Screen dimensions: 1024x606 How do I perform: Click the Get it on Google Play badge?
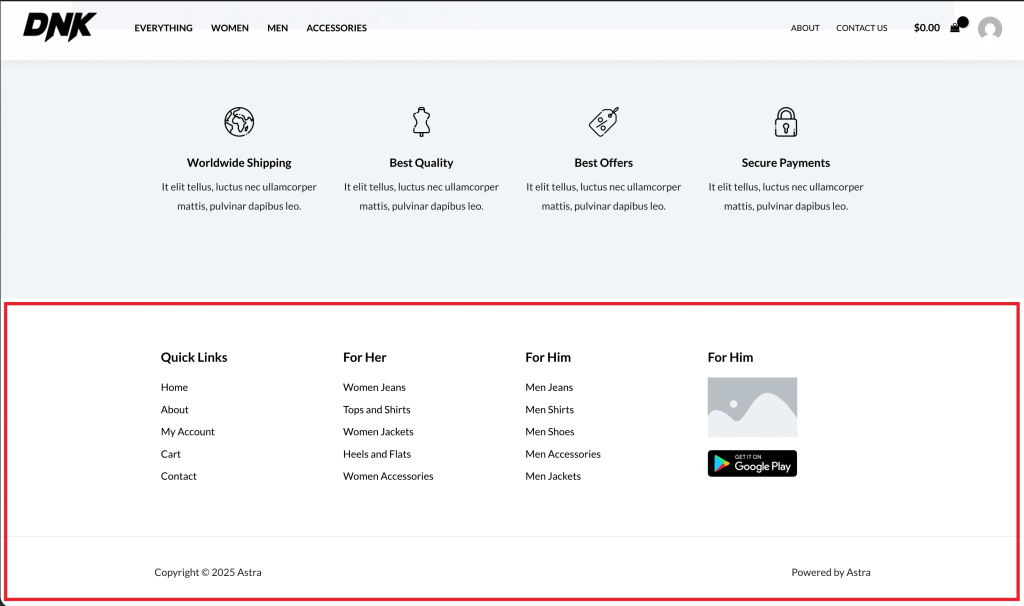tap(752, 463)
